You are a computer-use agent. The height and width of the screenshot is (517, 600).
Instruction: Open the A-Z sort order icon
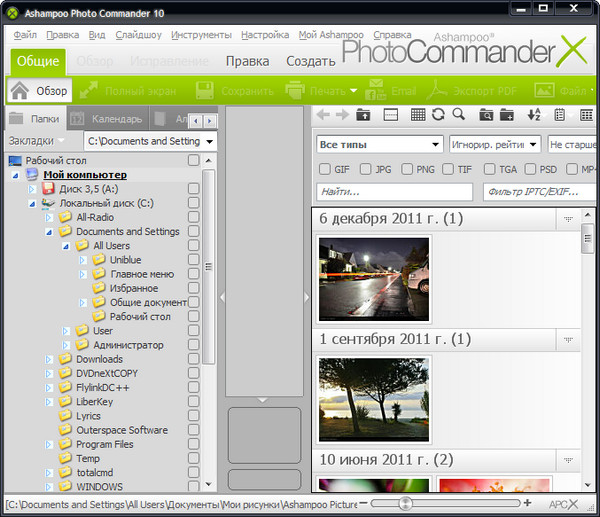click(x=533, y=115)
